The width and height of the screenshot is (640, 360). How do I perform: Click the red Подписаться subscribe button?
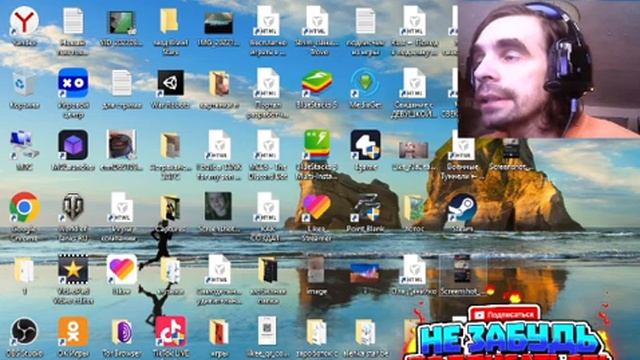pos(504,315)
